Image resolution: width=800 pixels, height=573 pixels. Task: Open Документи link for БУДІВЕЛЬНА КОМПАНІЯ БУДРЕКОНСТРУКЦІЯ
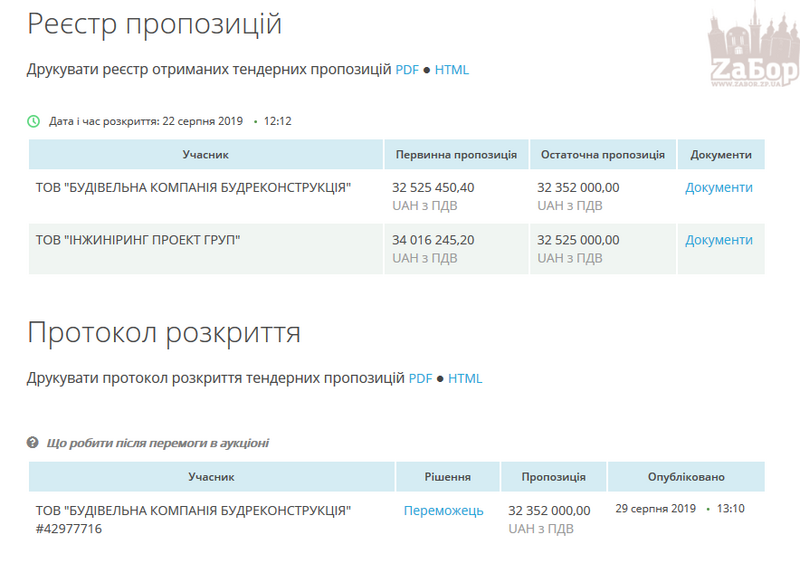click(718, 188)
